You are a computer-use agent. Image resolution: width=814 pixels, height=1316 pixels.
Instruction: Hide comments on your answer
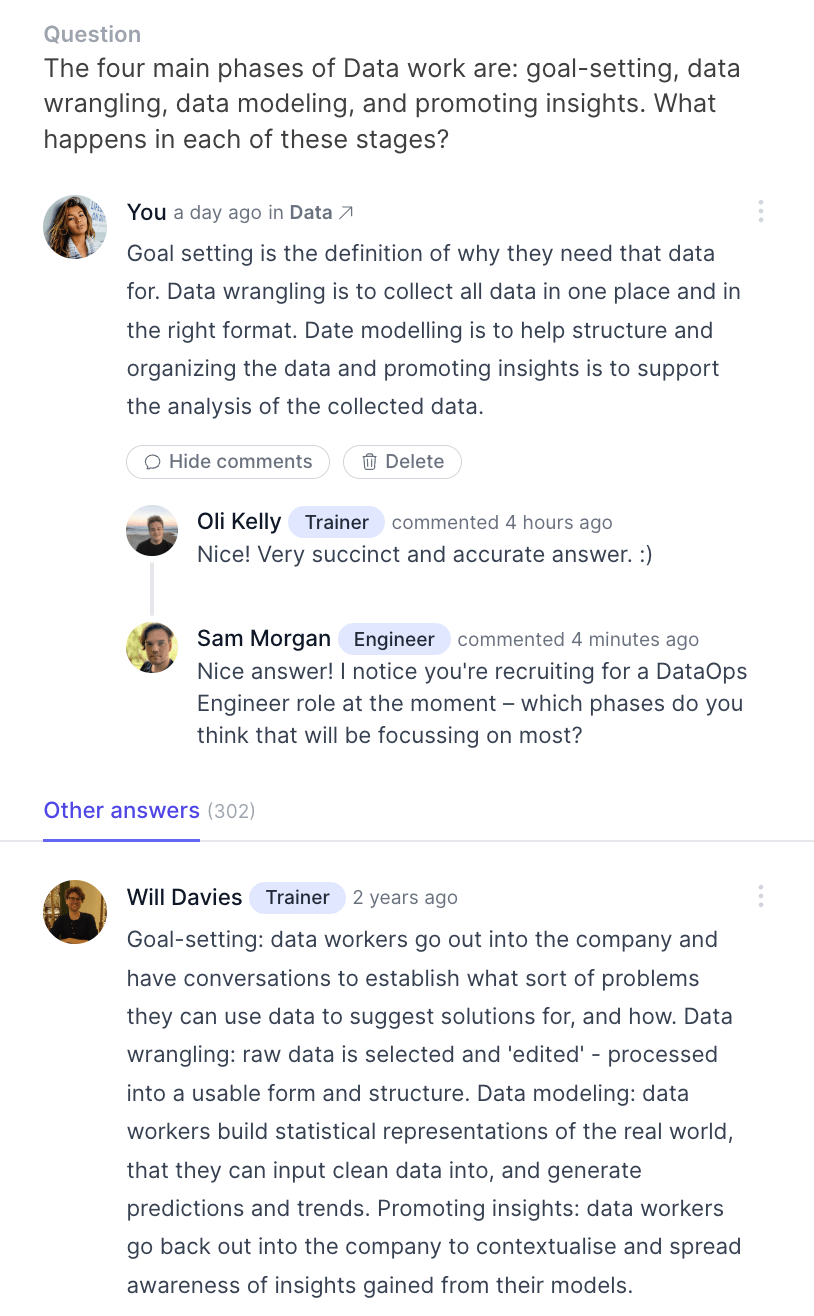coord(228,461)
